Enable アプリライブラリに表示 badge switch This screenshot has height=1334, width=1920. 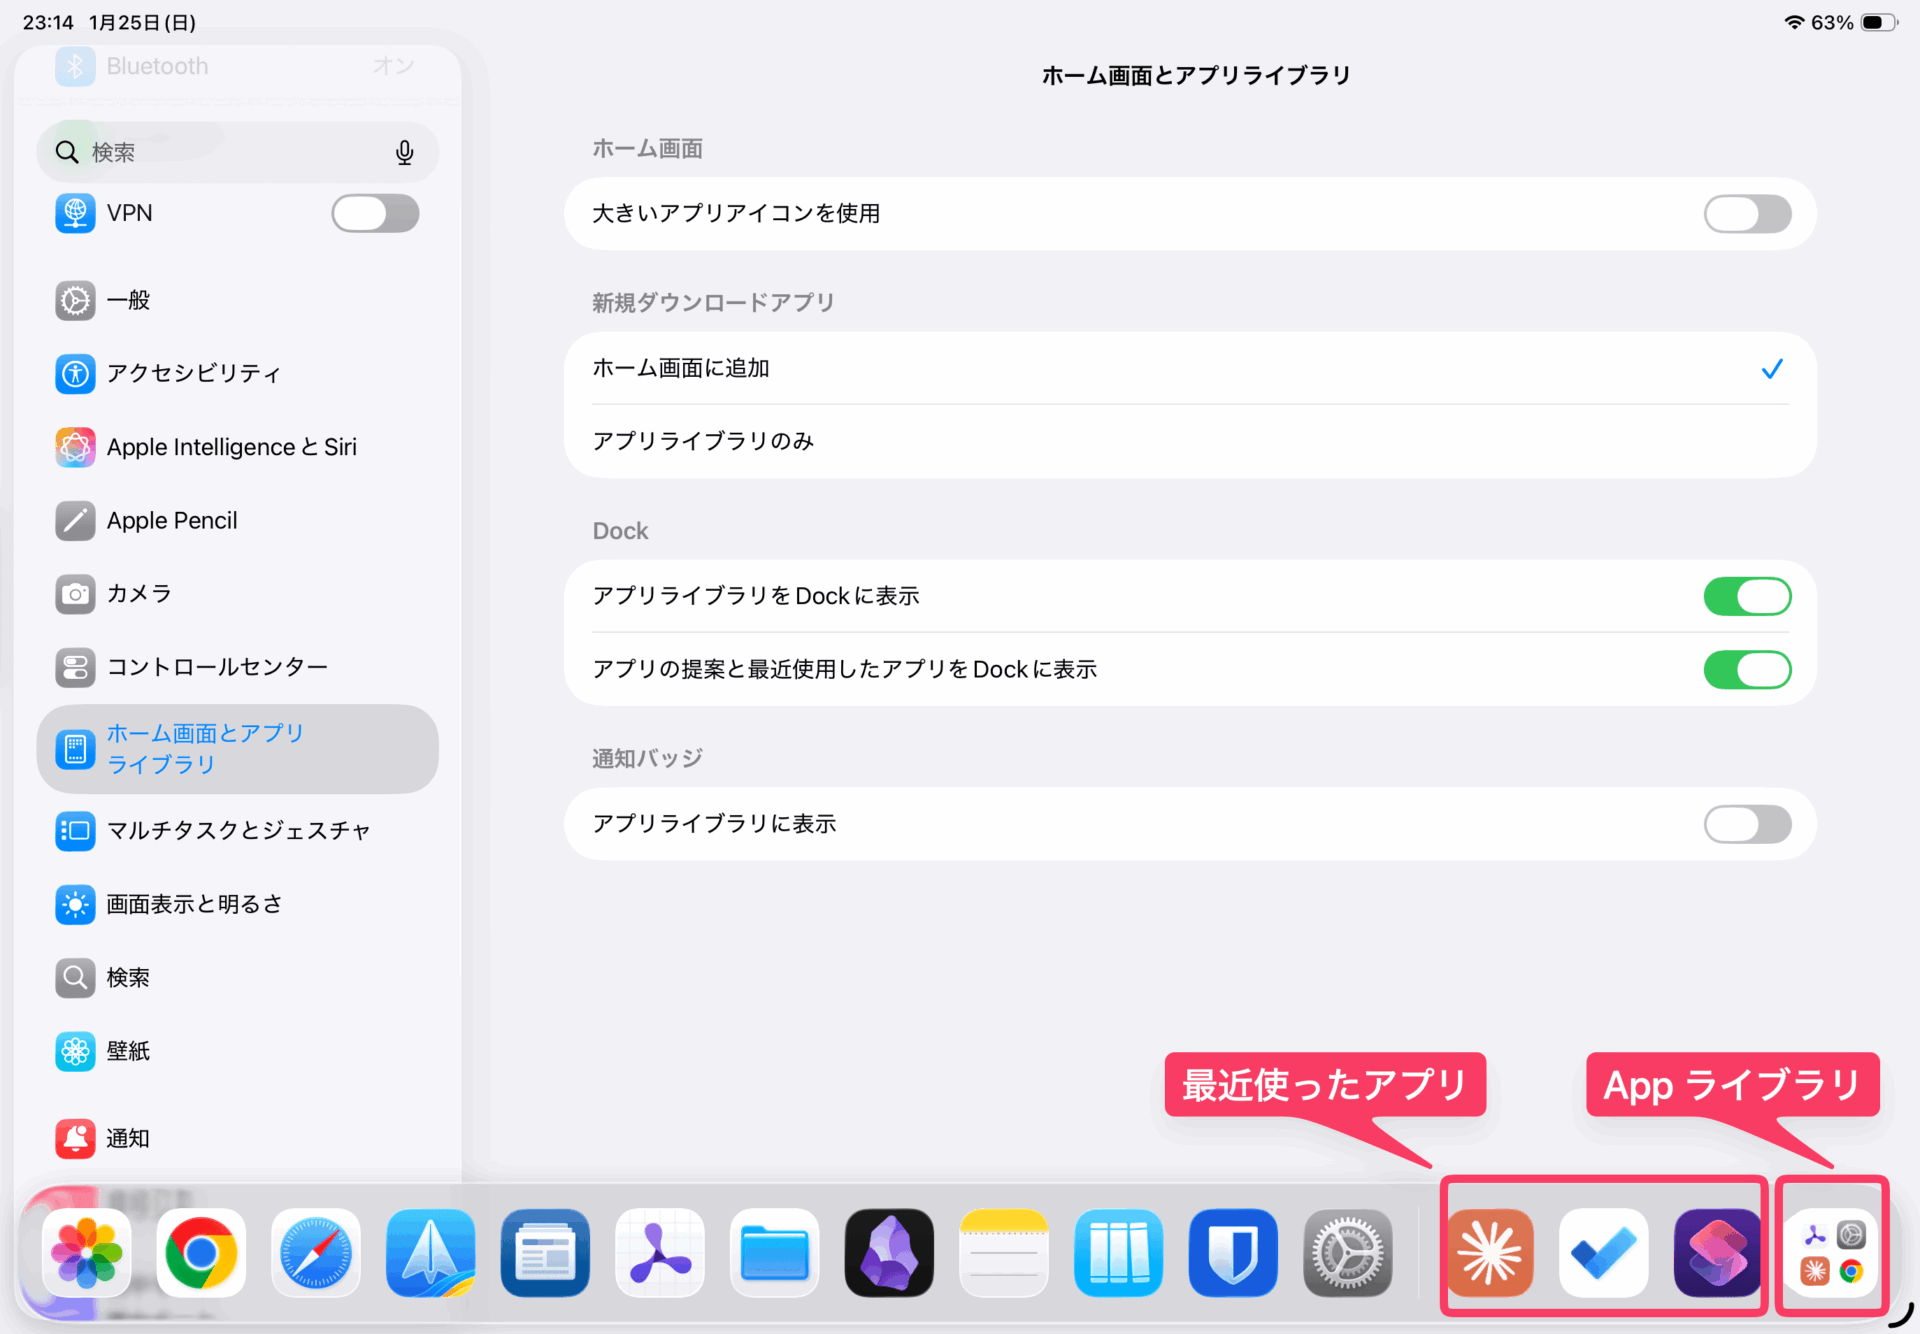coord(1746,824)
